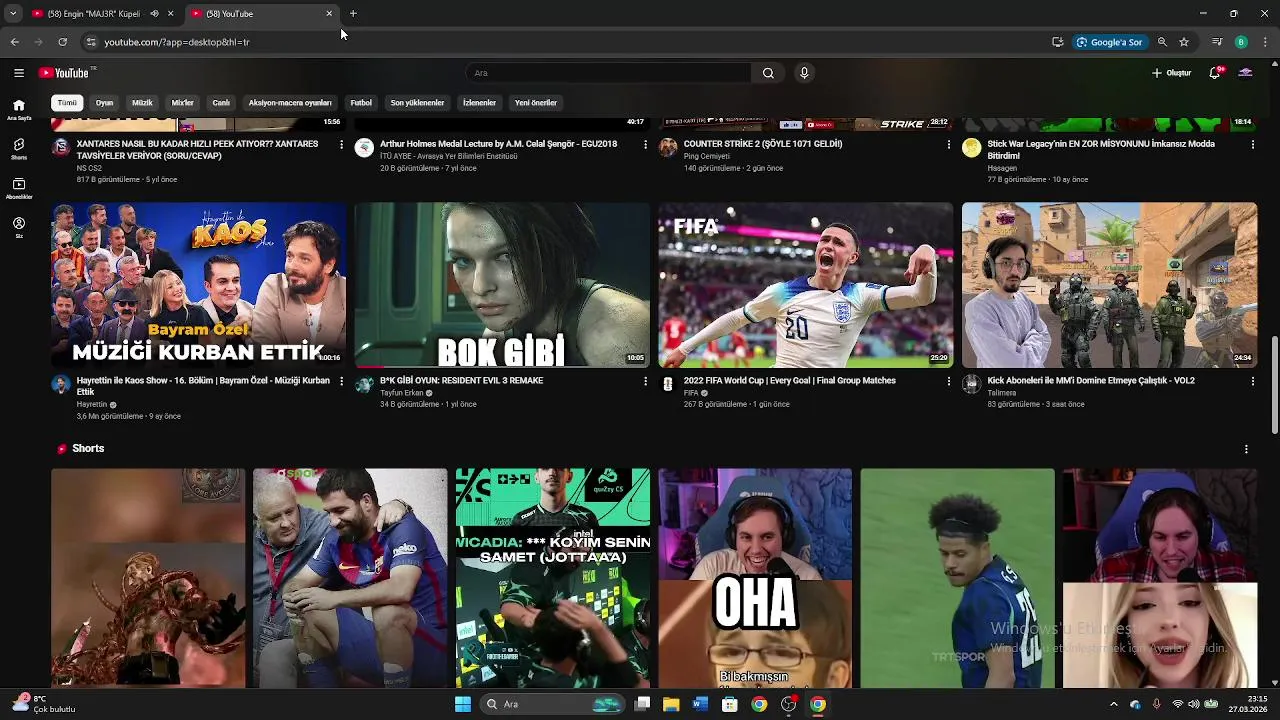The height and width of the screenshot is (720, 1280).
Task: Open Microsoft Store from the taskbar
Action: pyautogui.click(x=730, y=704)
